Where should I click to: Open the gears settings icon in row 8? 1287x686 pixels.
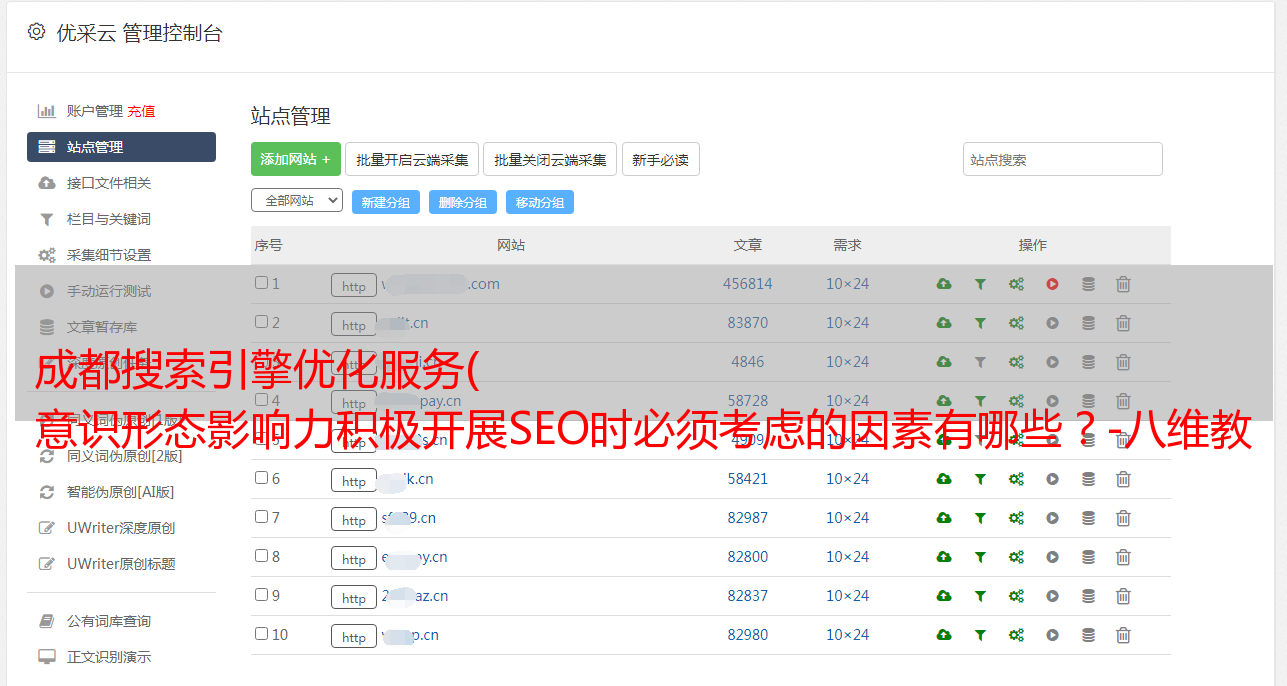pos(1016,557)
